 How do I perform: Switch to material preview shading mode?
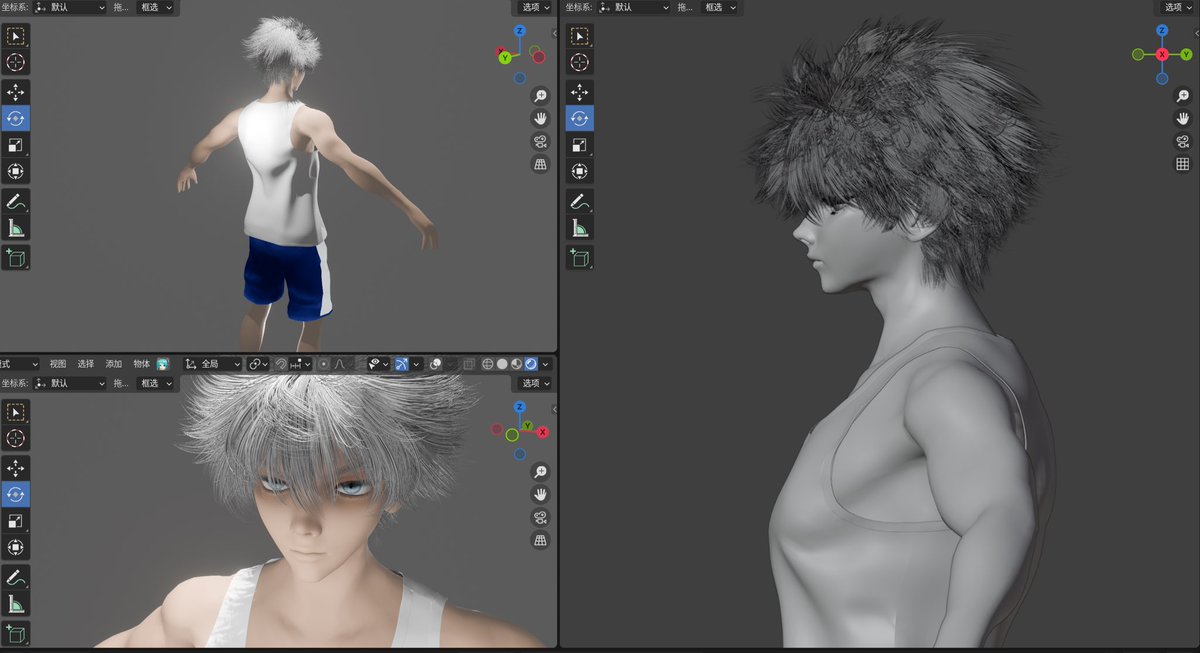point(516,364)
